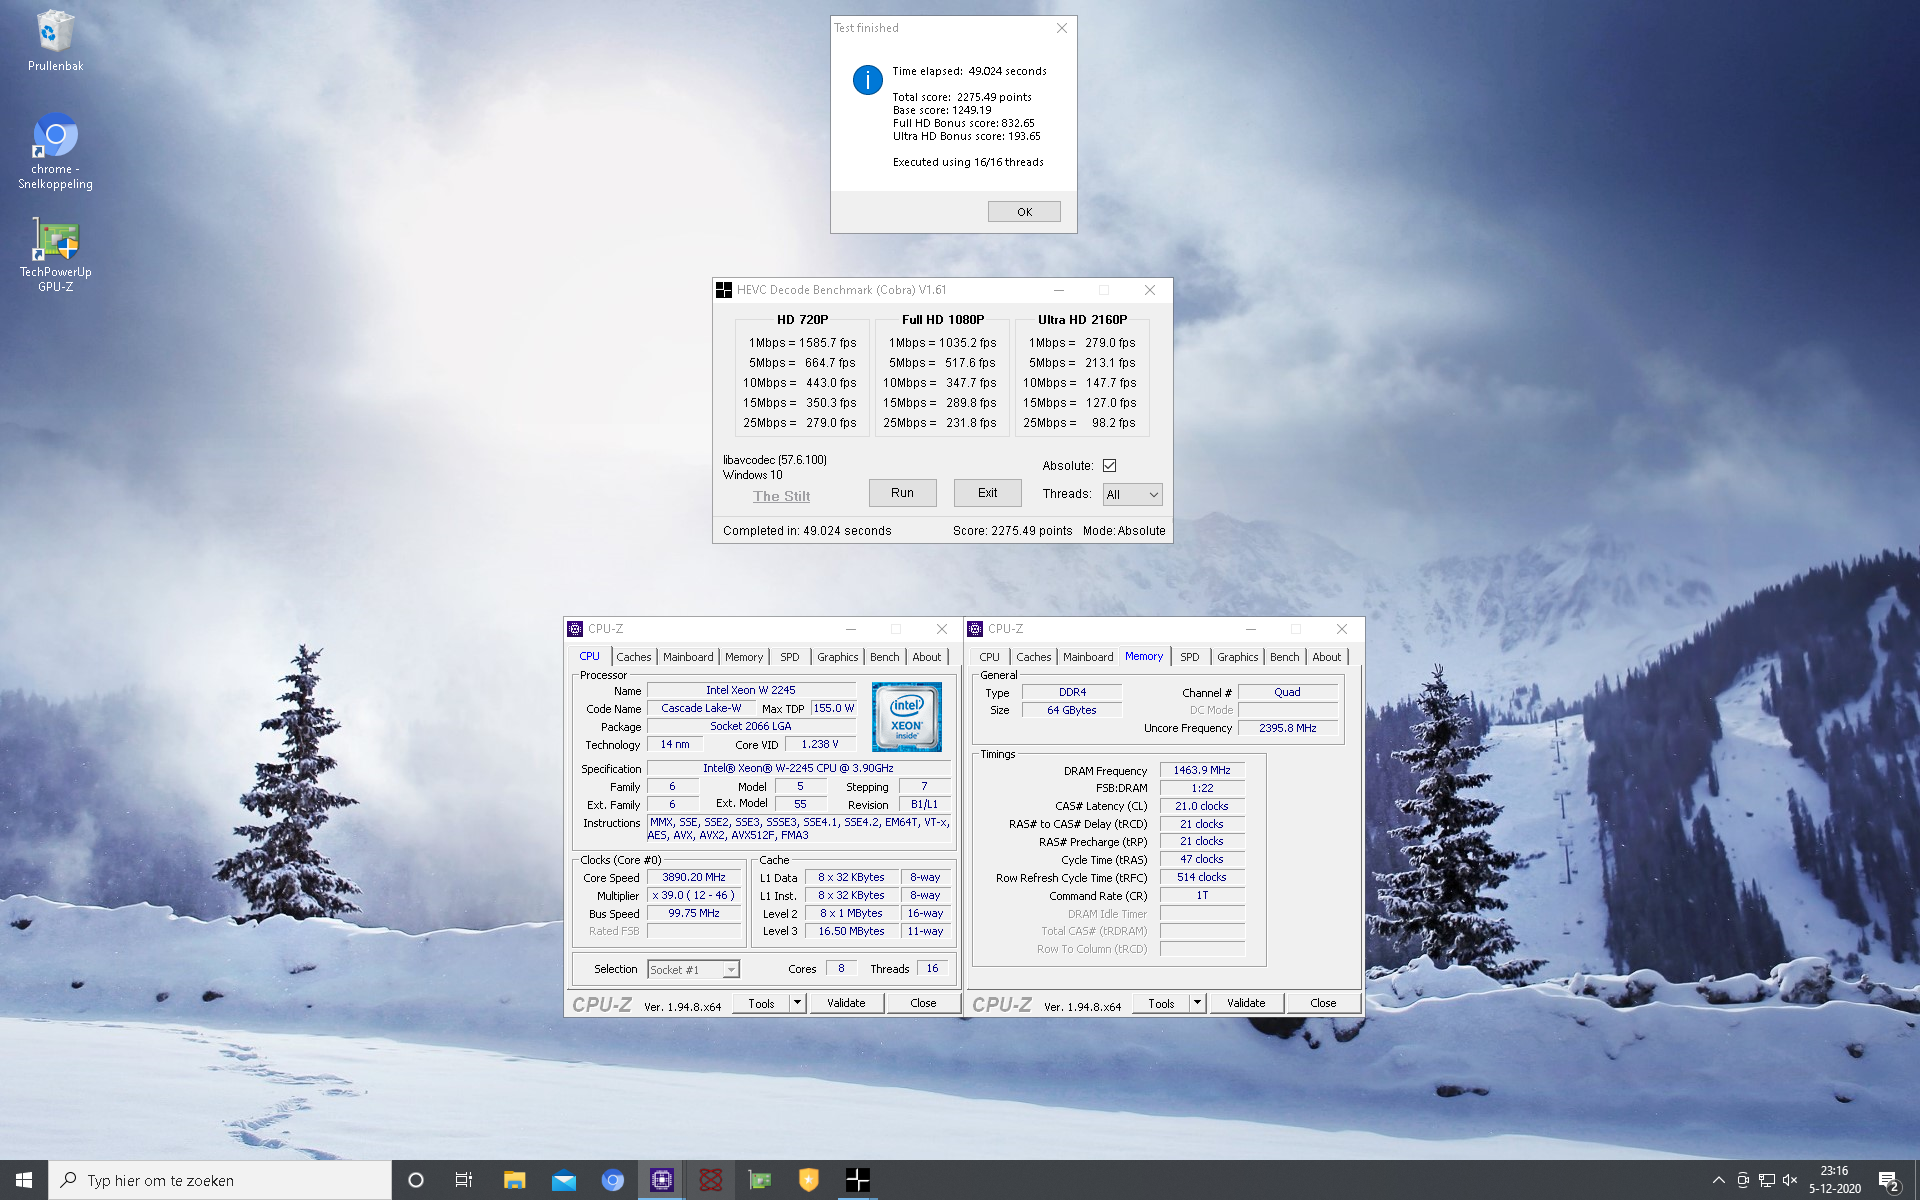
Task: Select the red knot icon in taskbar
Action: click(710, 1180)
